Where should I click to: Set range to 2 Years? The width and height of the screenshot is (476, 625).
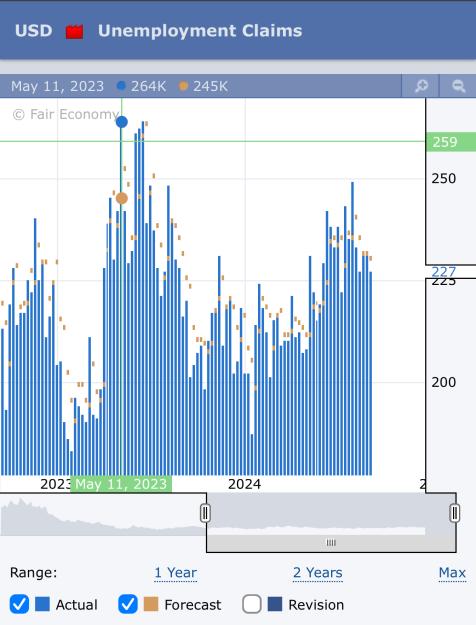point(317,573)
